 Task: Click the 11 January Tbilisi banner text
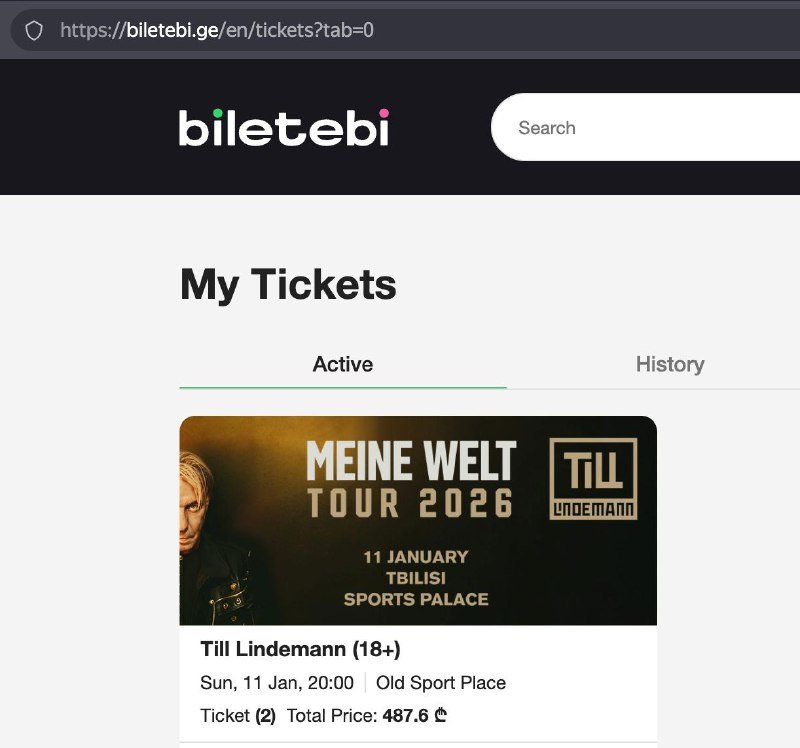416,567
